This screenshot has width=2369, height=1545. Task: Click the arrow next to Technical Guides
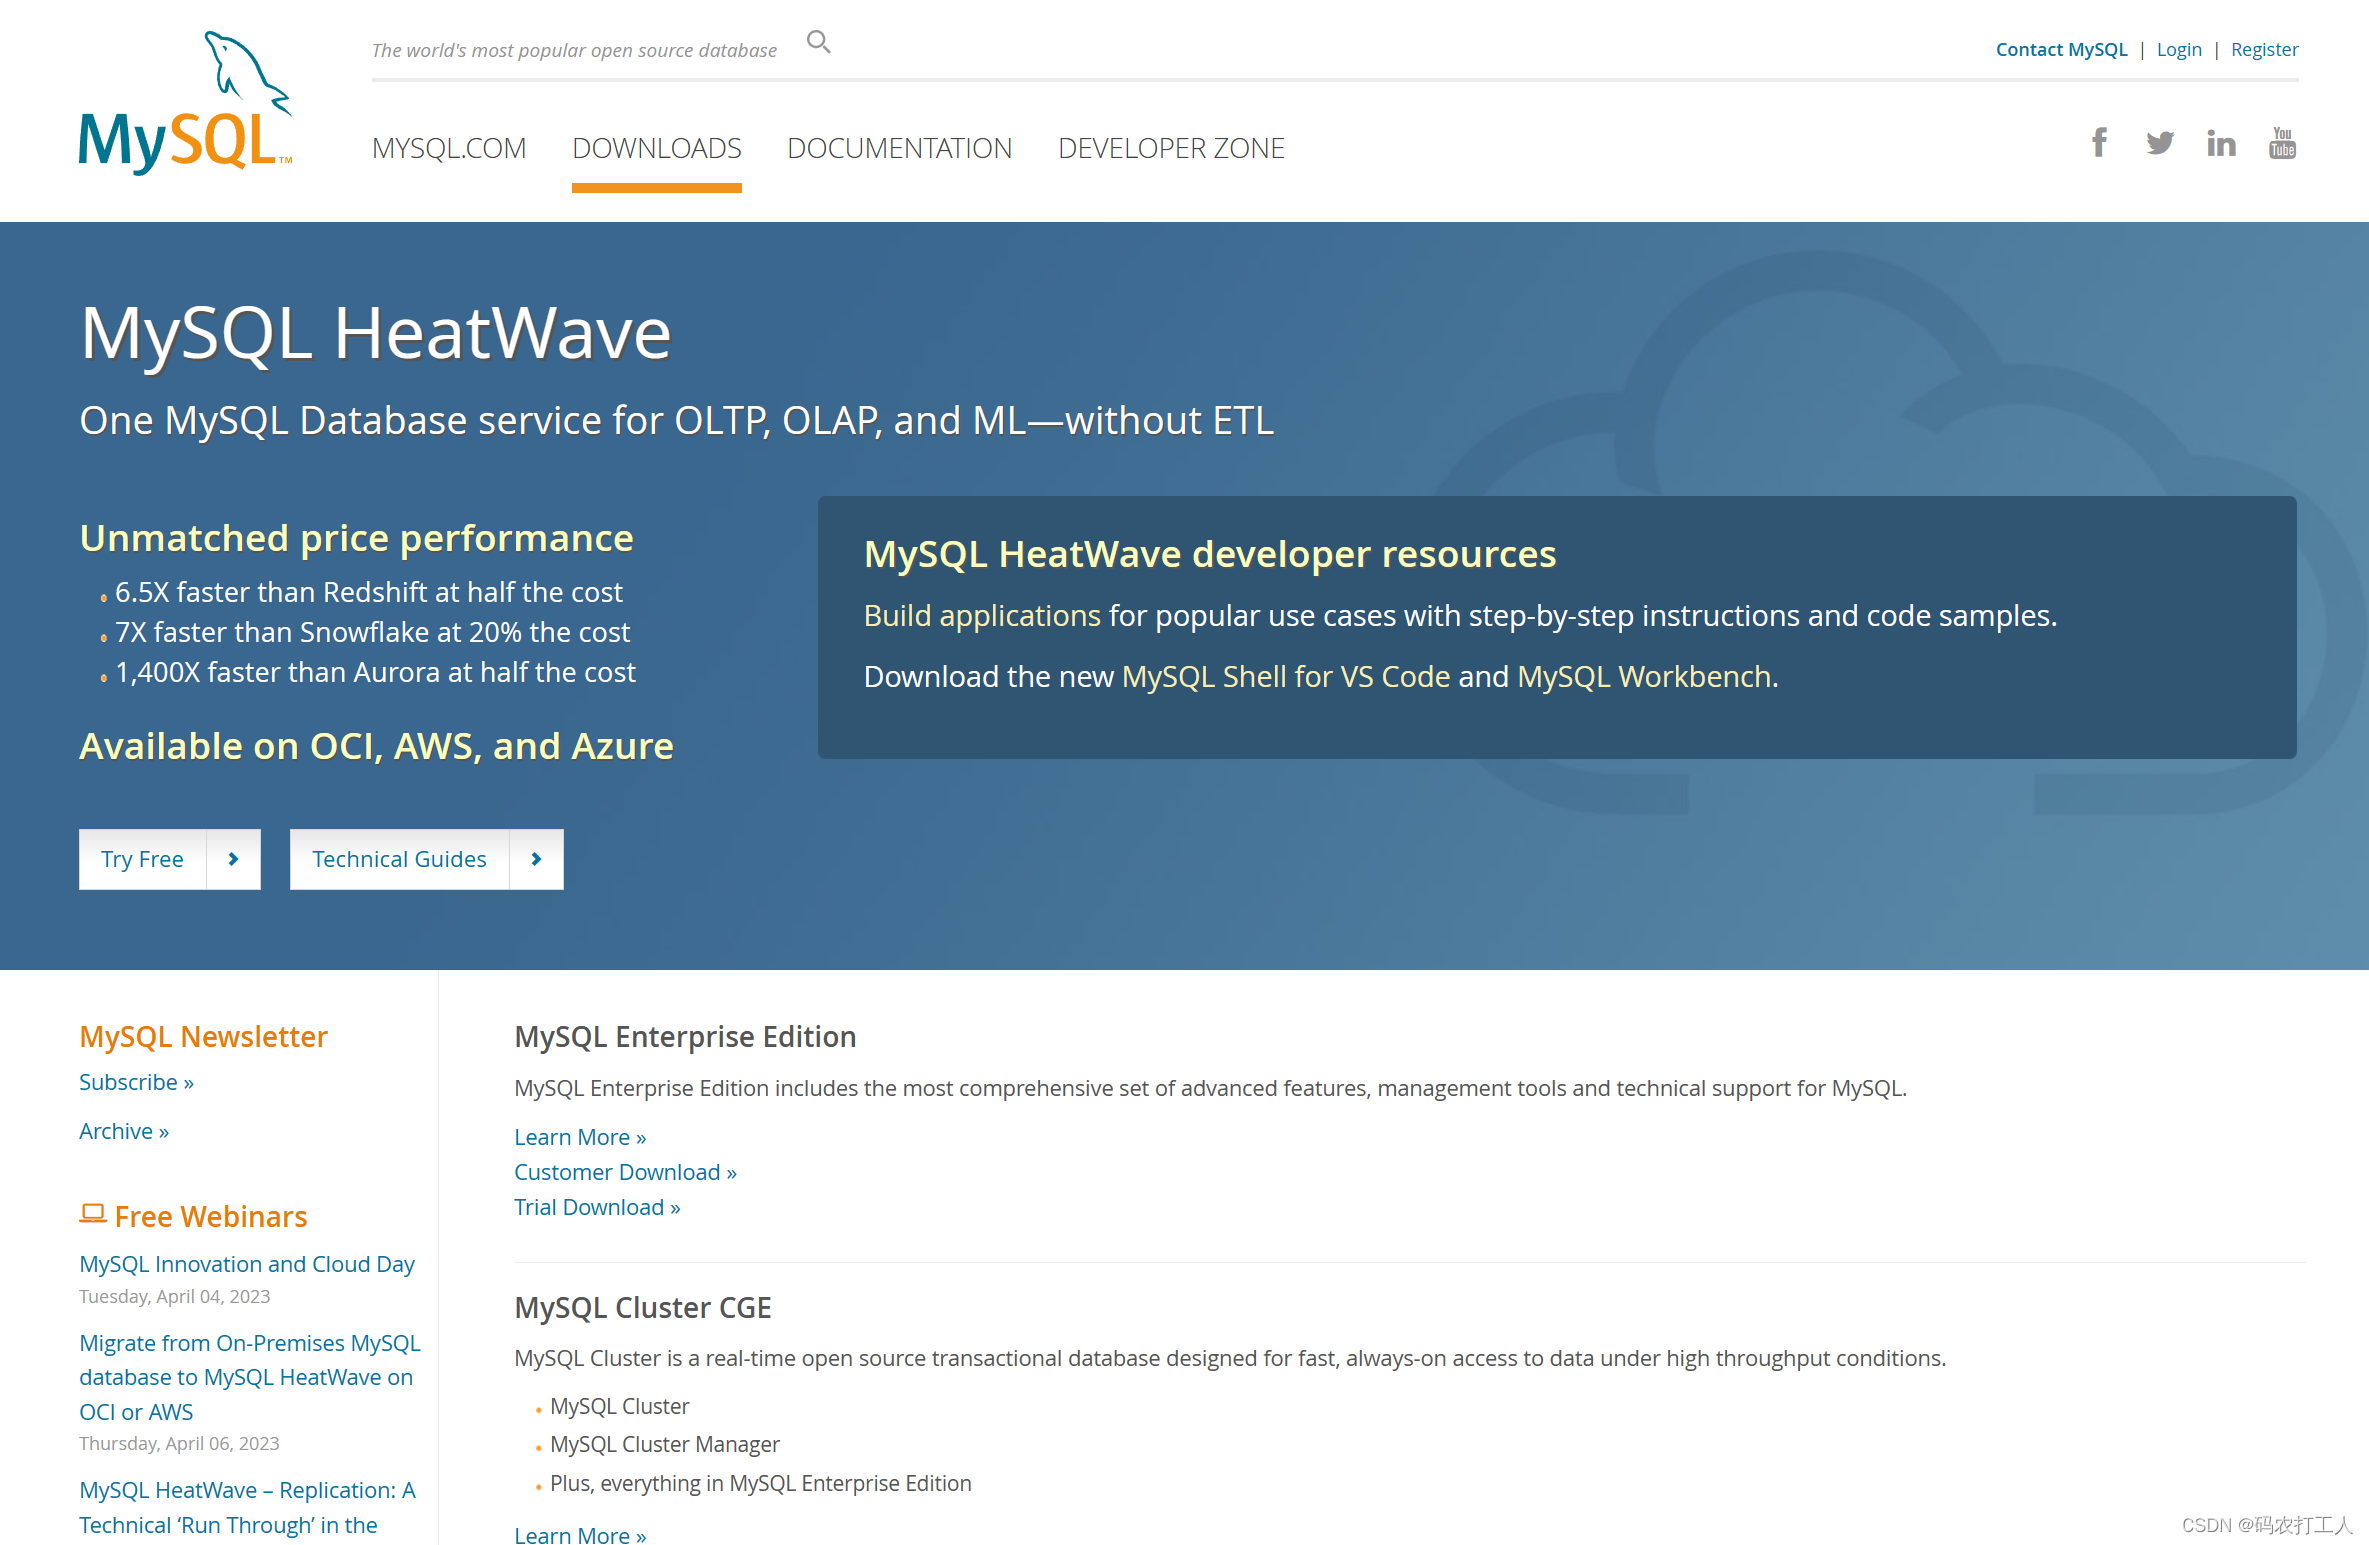tap(536, 859)
